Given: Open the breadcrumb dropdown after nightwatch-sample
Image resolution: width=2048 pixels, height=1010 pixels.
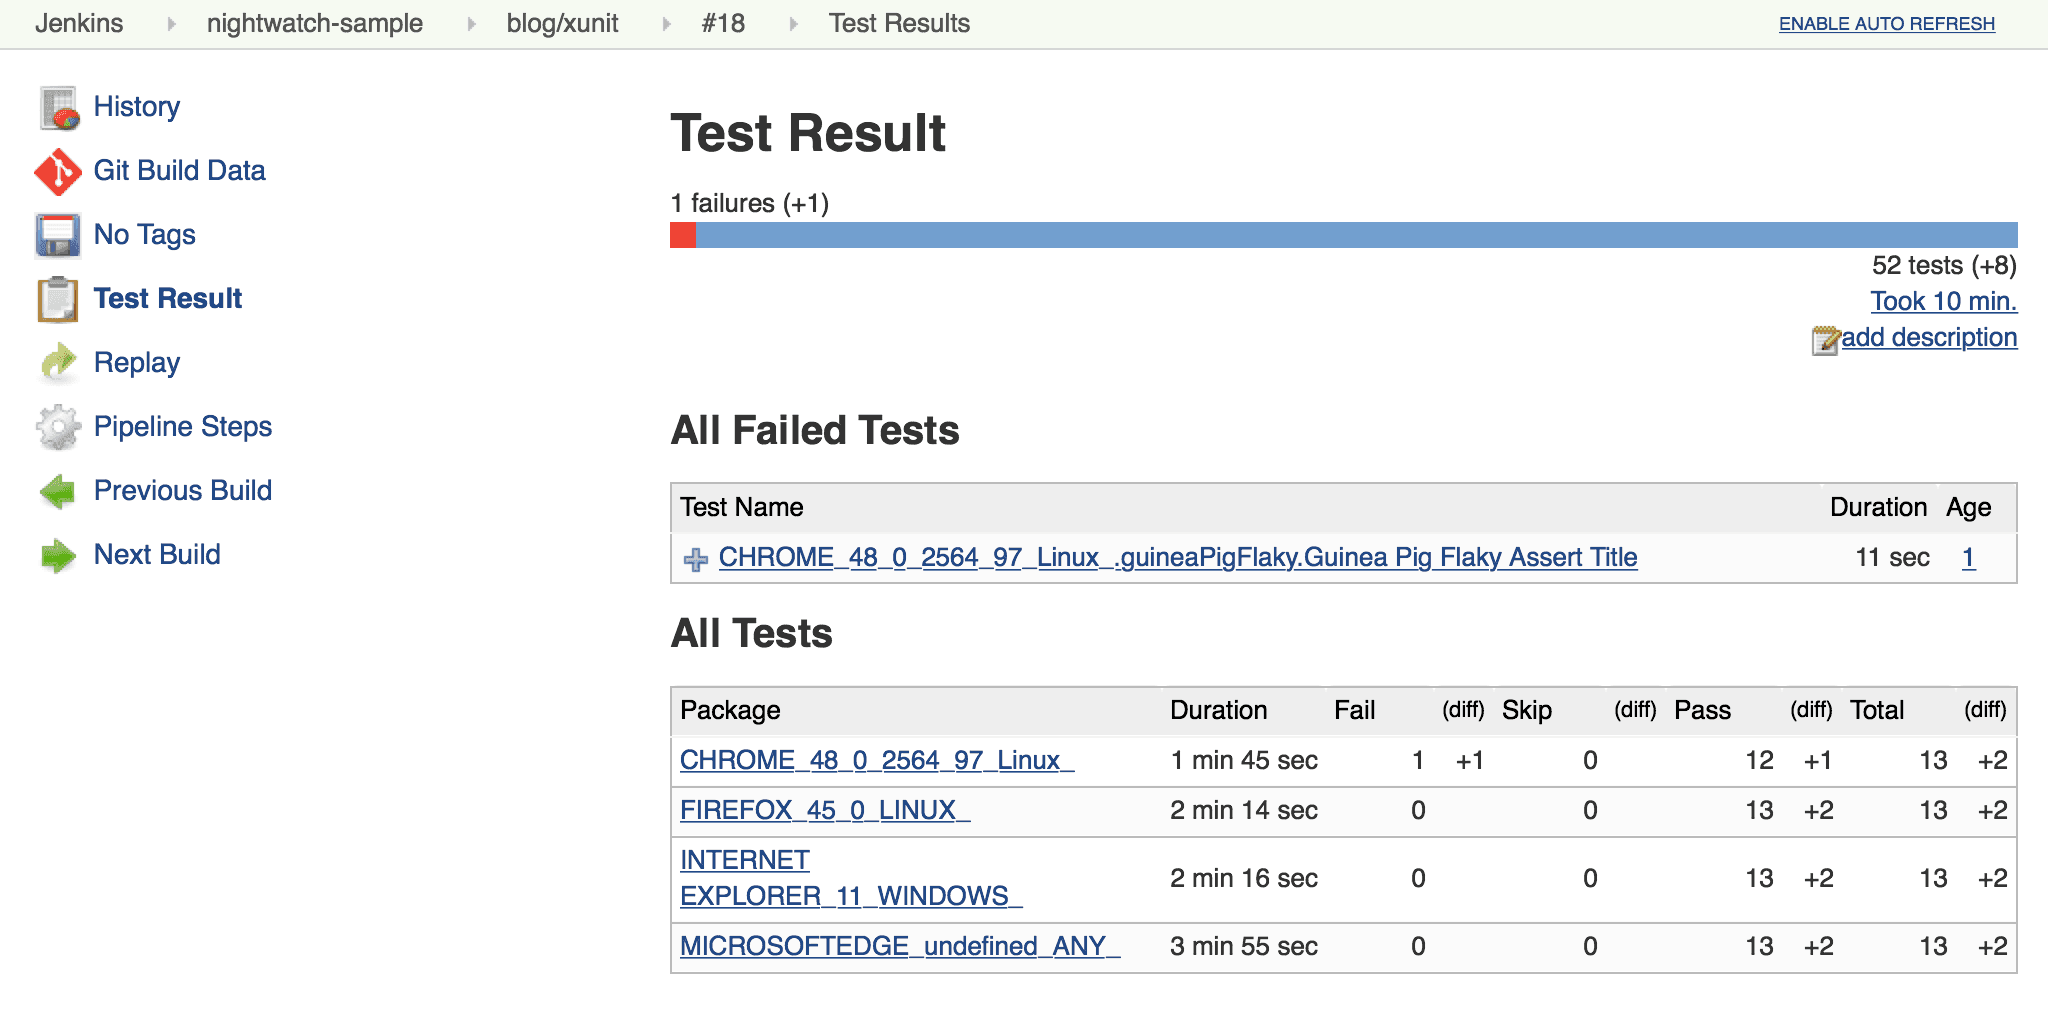Looking at the screenshot, I should tap(470, 22).
